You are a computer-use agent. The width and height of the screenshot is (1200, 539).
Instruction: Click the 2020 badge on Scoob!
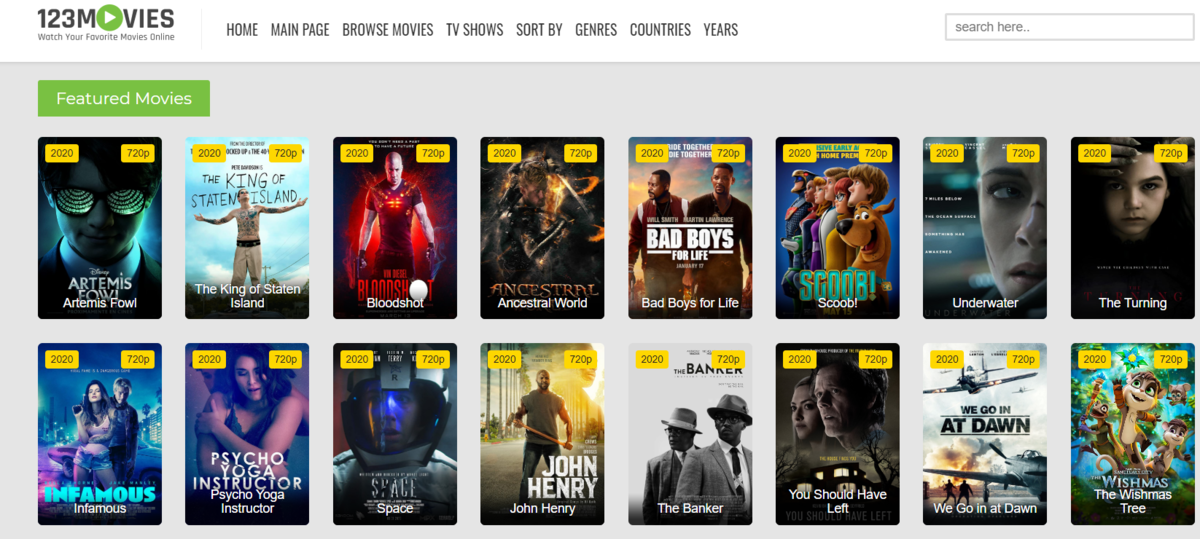(799, 153)
